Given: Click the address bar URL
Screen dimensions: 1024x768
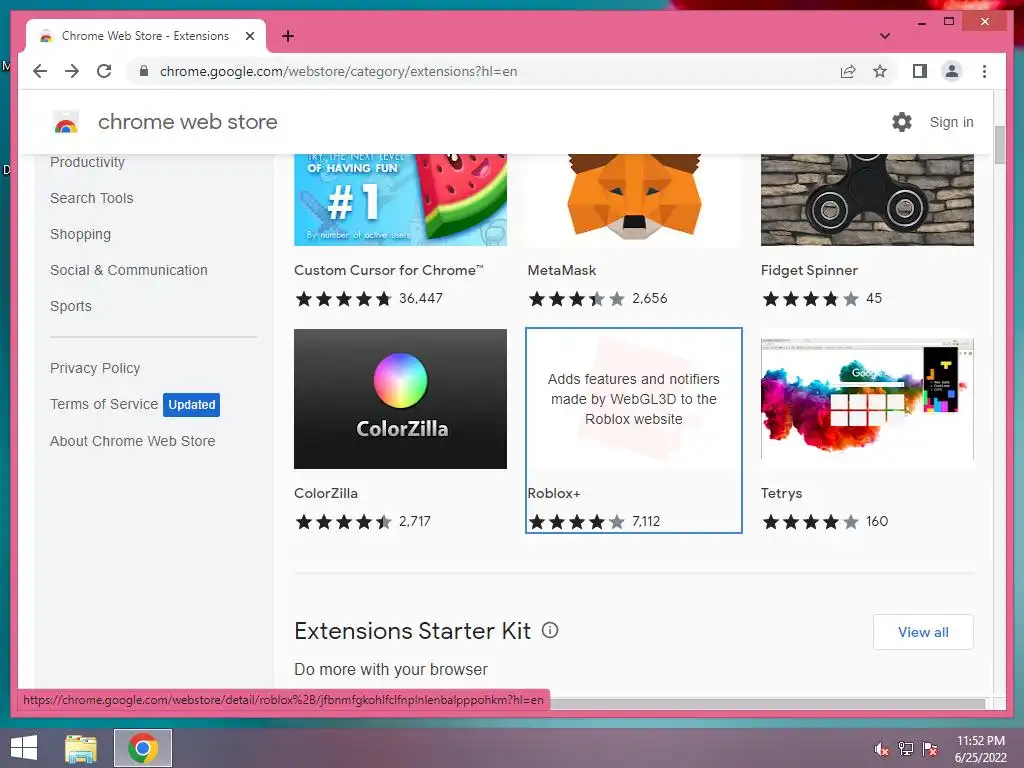Looking at the screenshot, I should 338,71.
